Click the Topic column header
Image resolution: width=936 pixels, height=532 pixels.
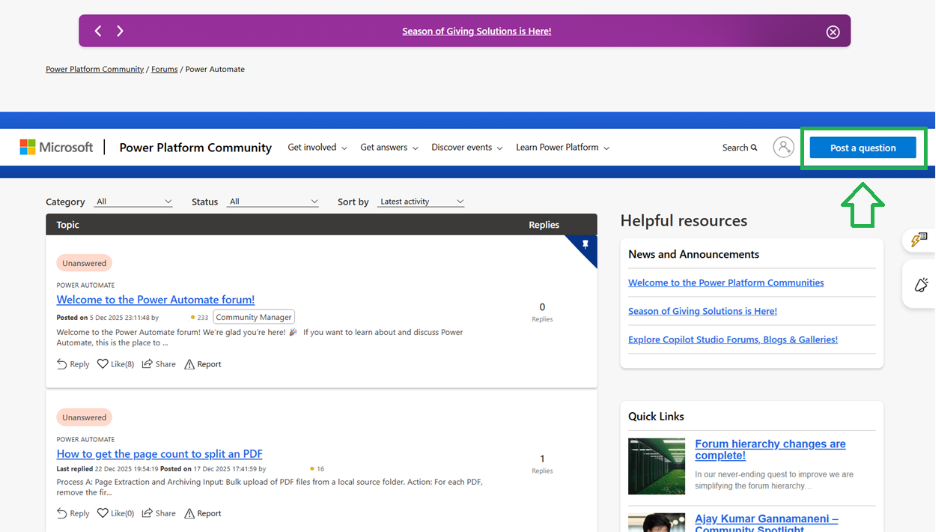point(67,225)
